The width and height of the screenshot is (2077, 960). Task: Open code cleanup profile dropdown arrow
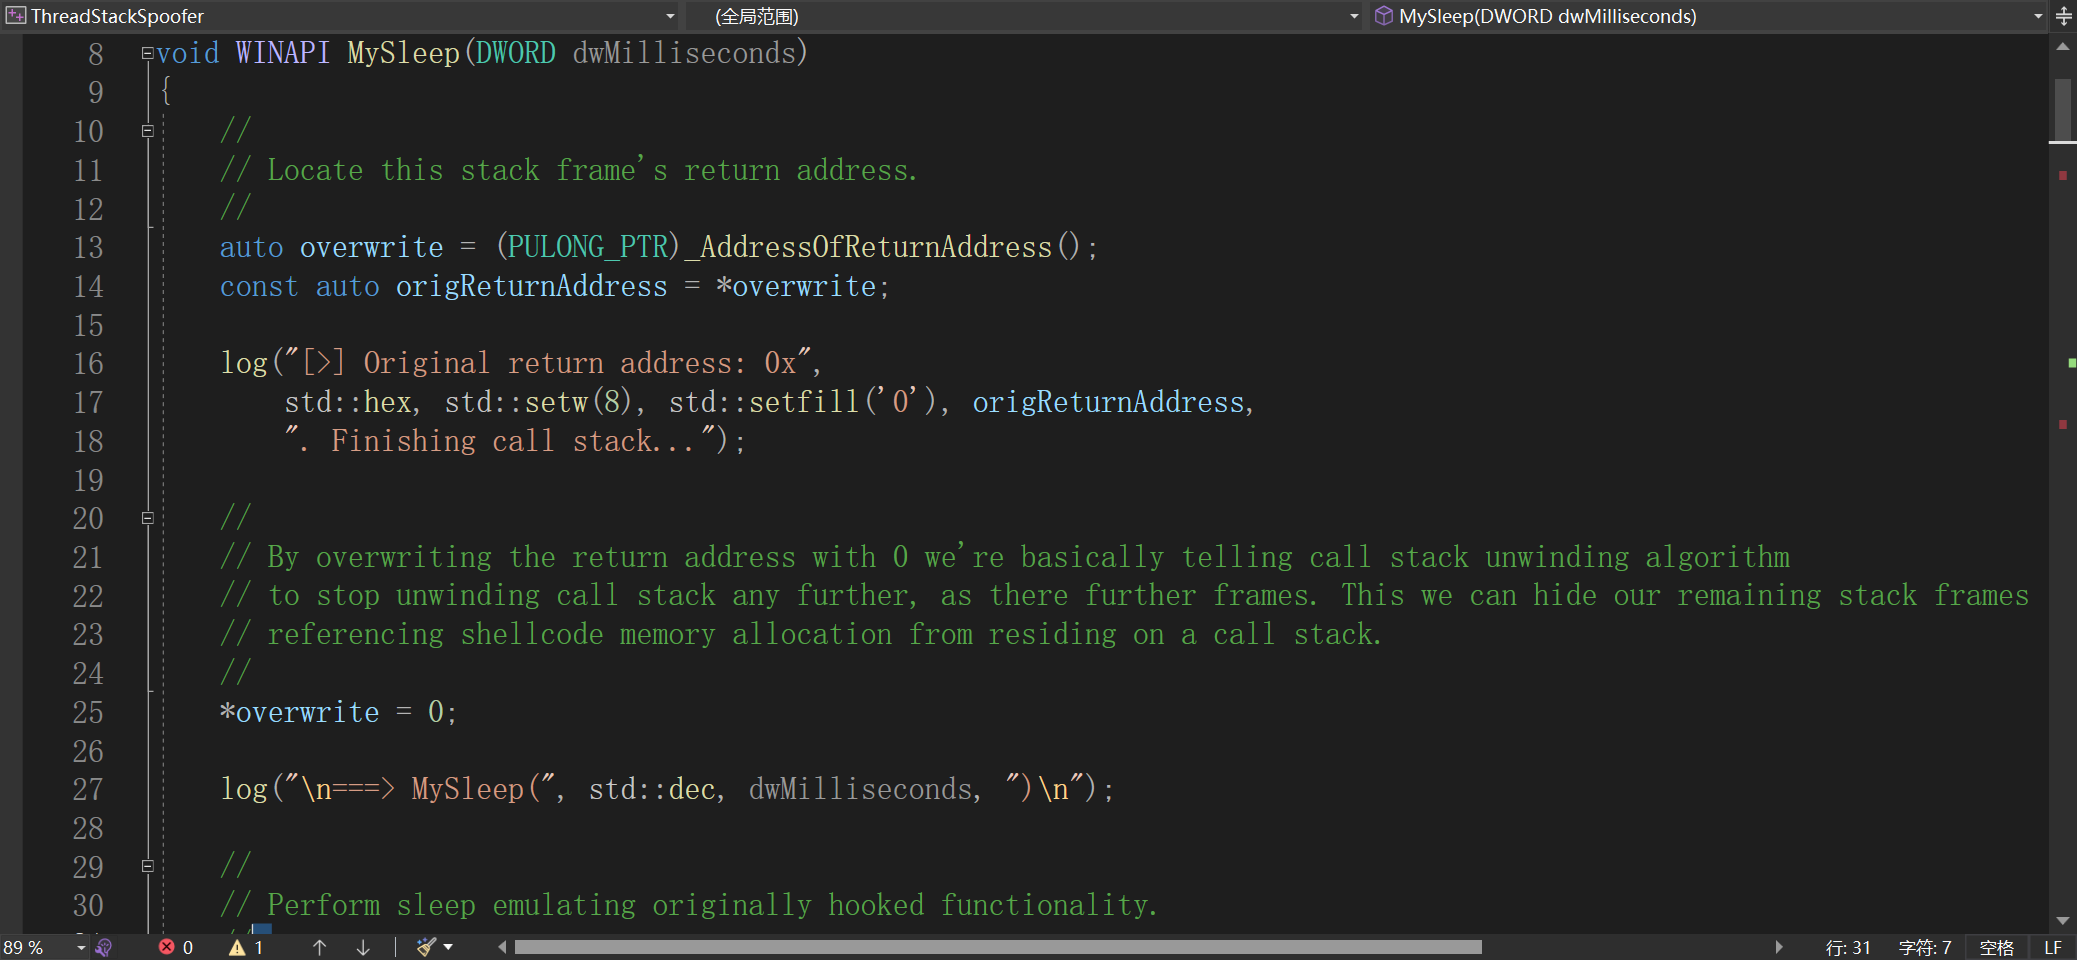pyautogui.click(x=448, y=947)
